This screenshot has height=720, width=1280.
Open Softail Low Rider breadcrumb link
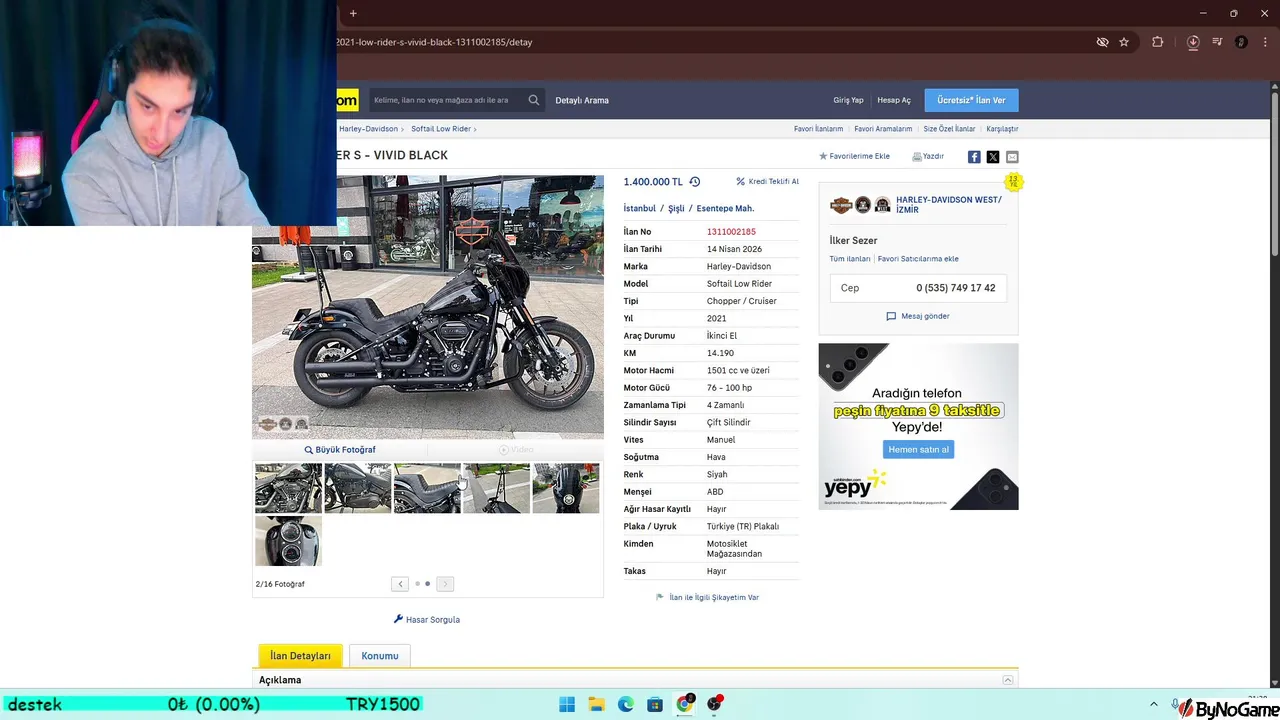coord(441,129)
